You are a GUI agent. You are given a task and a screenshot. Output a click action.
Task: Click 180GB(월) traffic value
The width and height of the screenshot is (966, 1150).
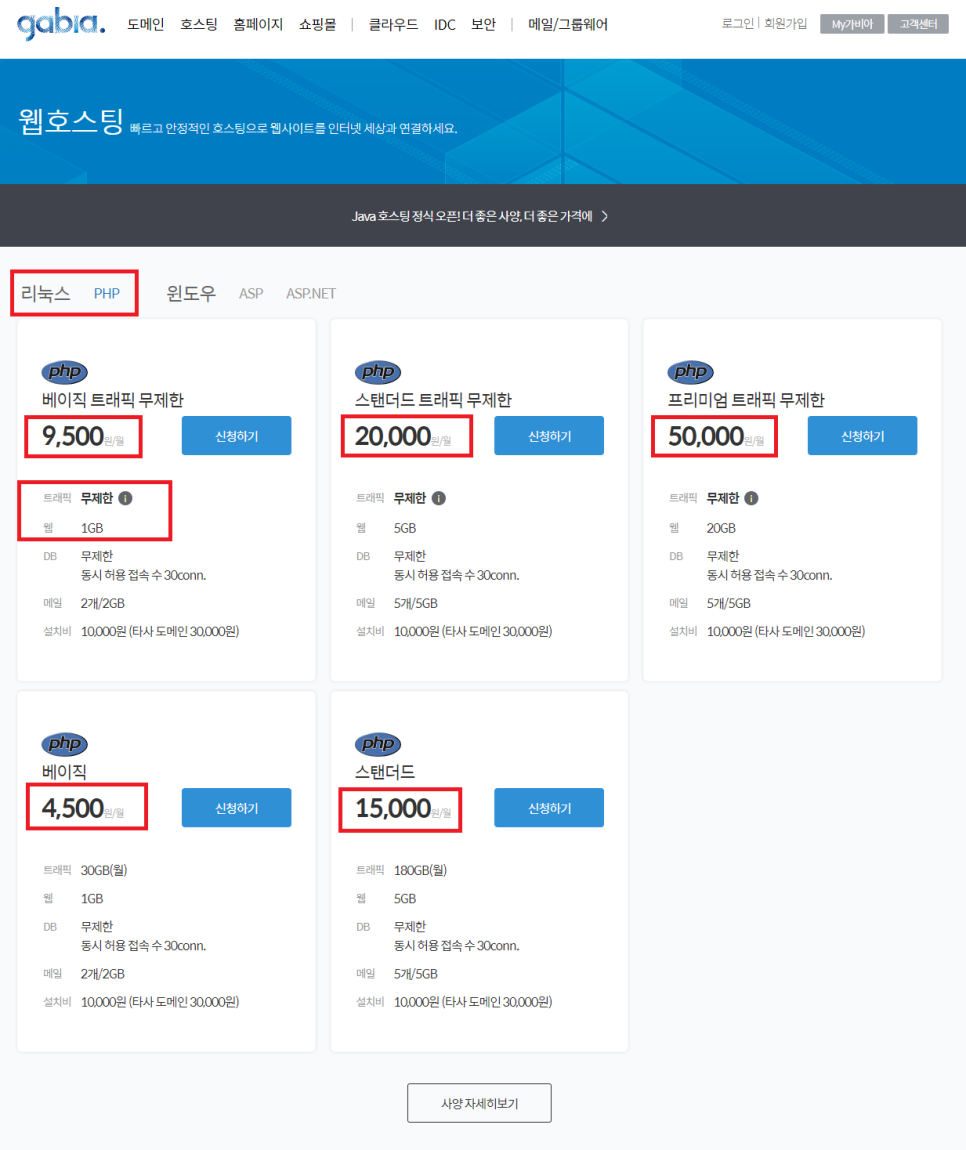click(420, 871)
